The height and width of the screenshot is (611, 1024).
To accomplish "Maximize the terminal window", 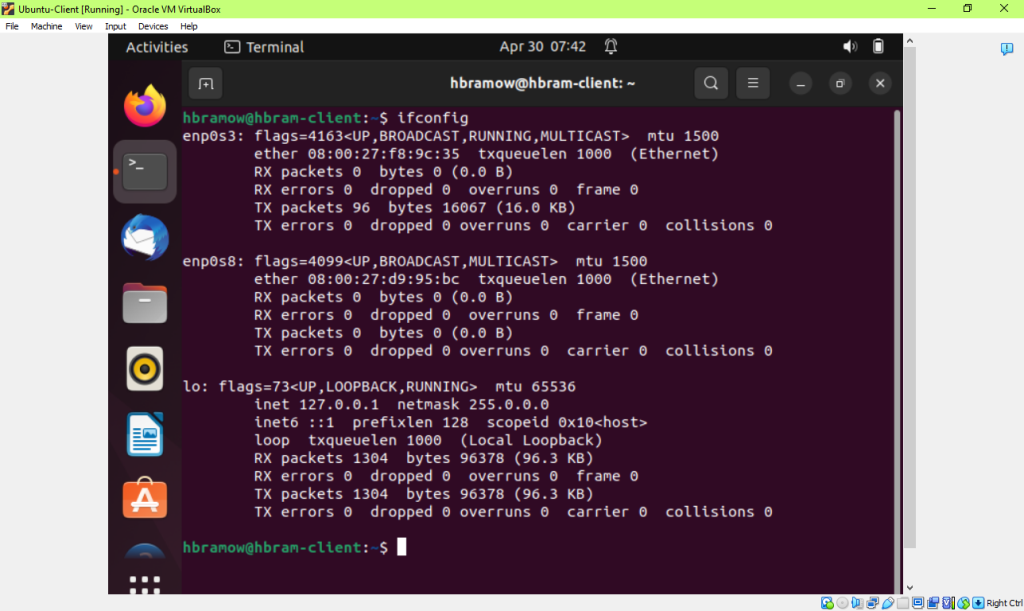I will pos(840,84).
